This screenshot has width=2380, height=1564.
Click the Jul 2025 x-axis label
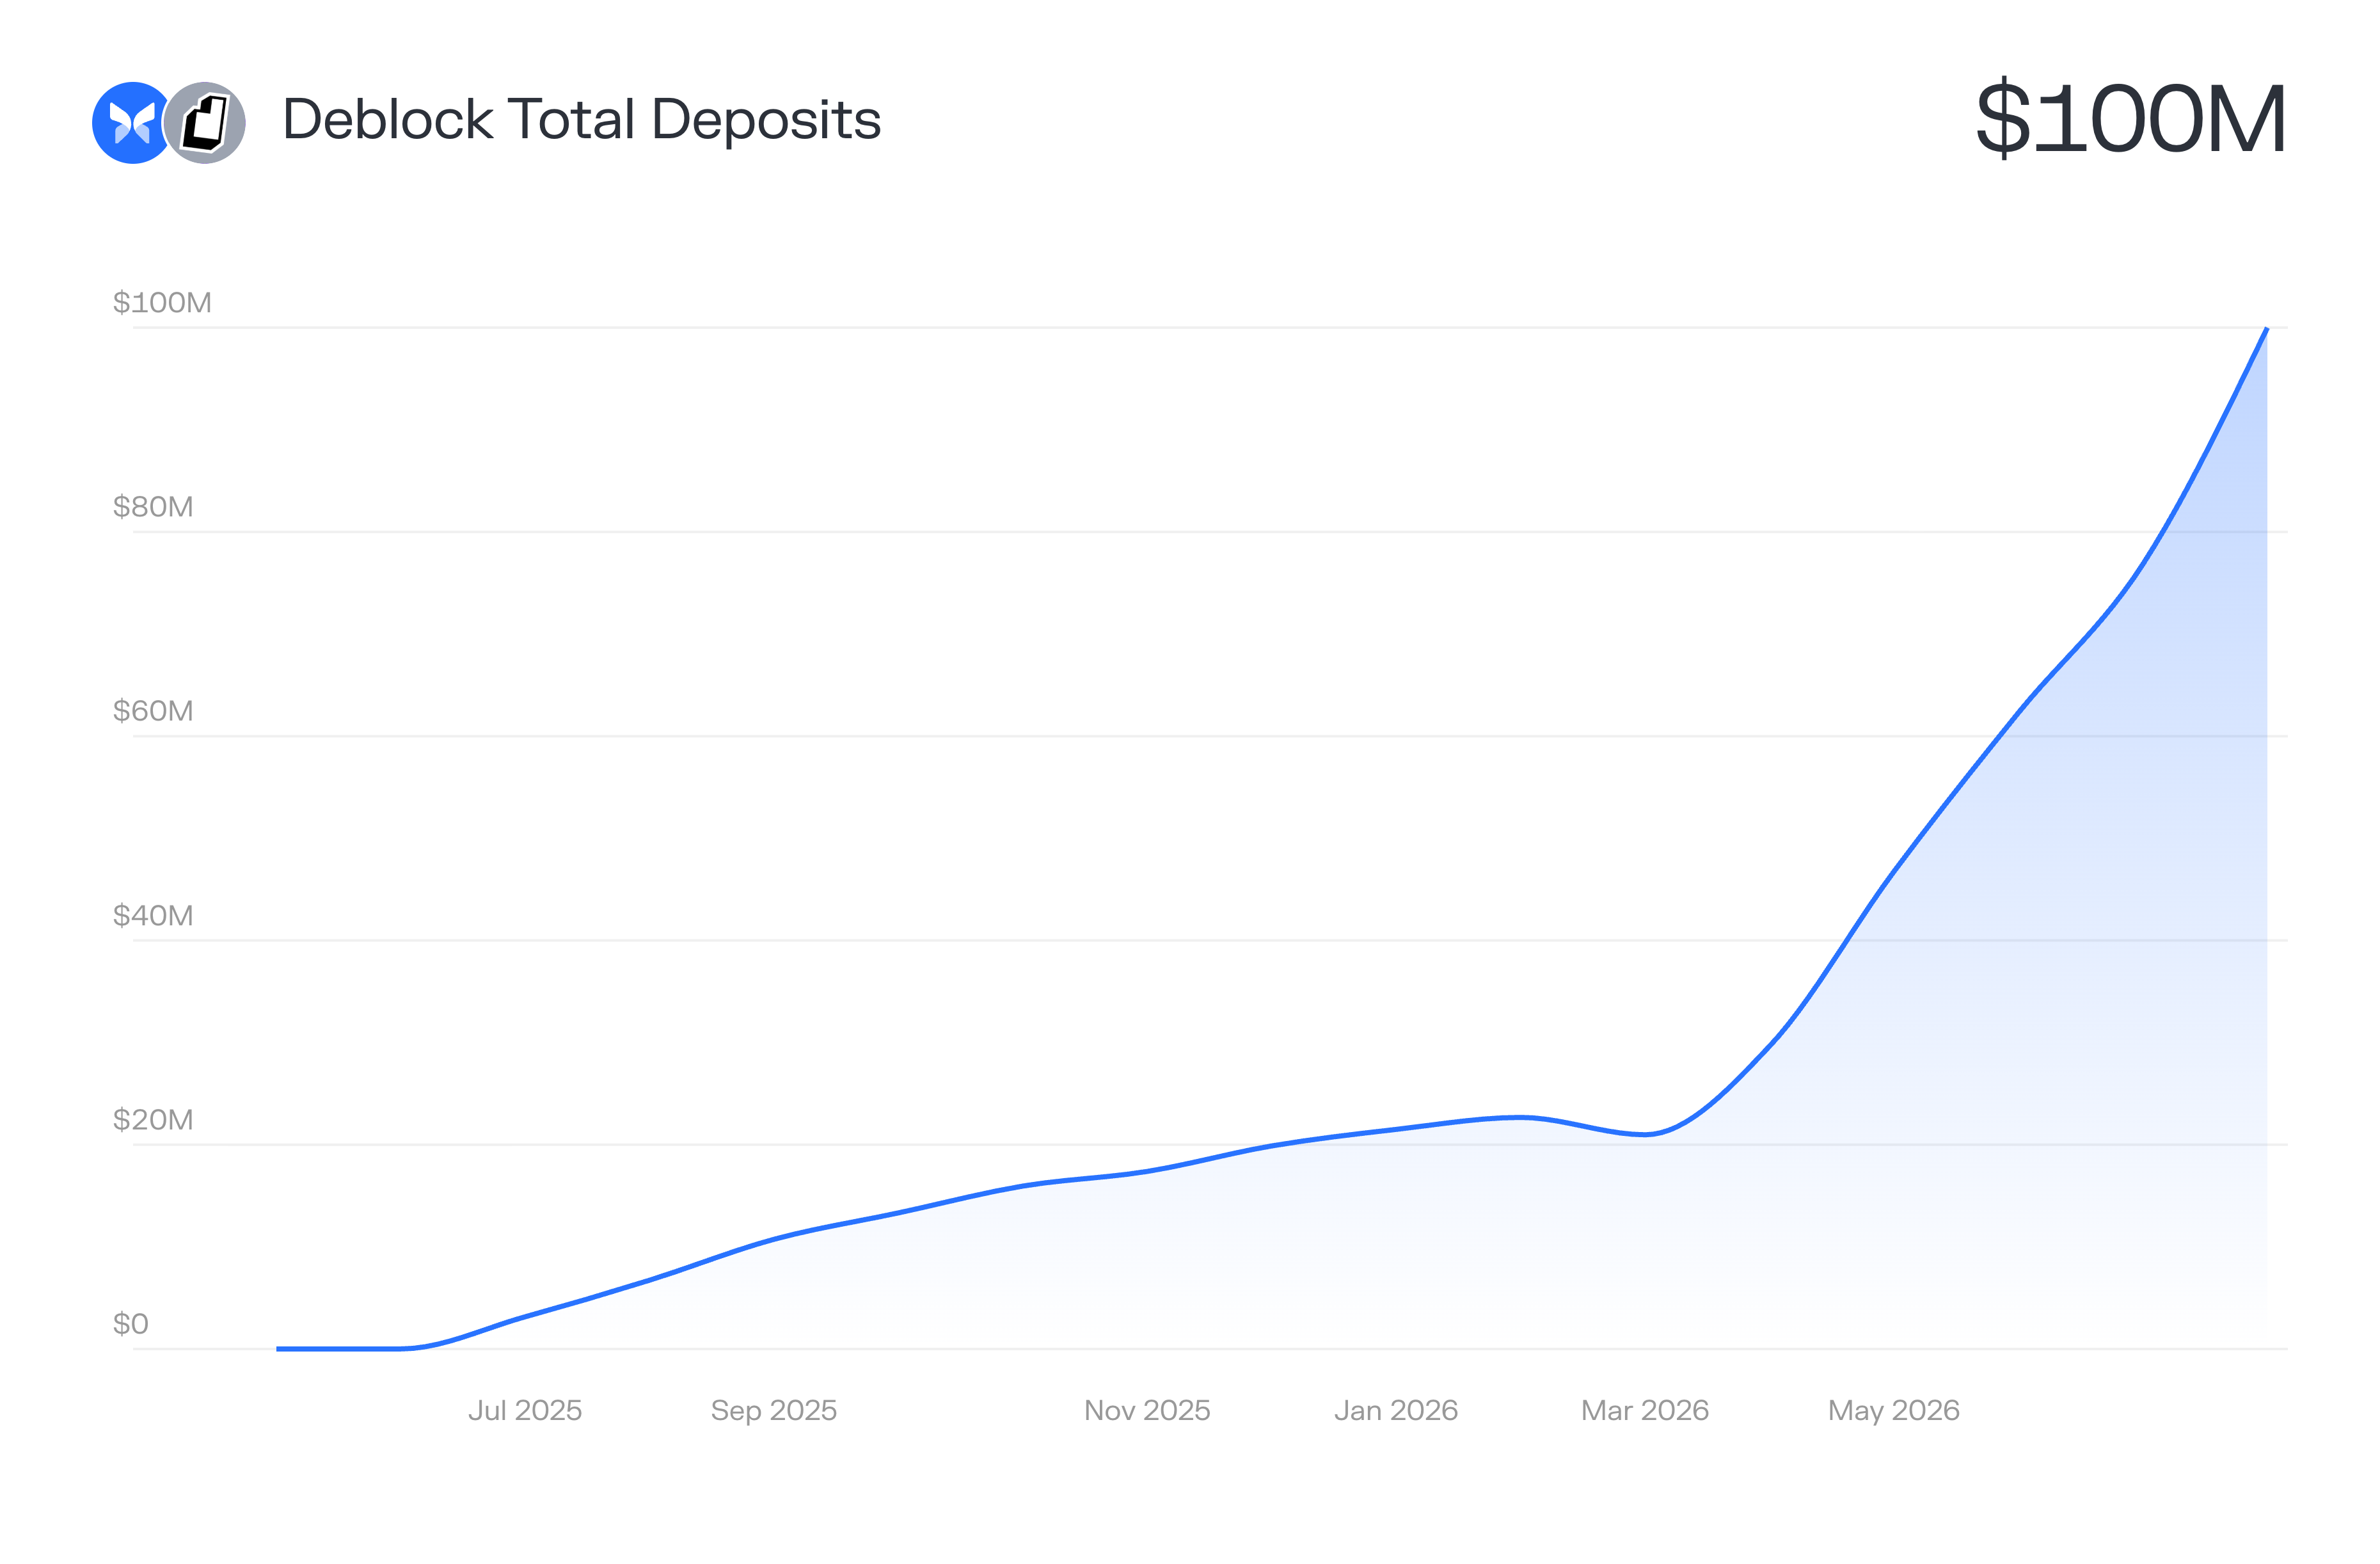525,1410
